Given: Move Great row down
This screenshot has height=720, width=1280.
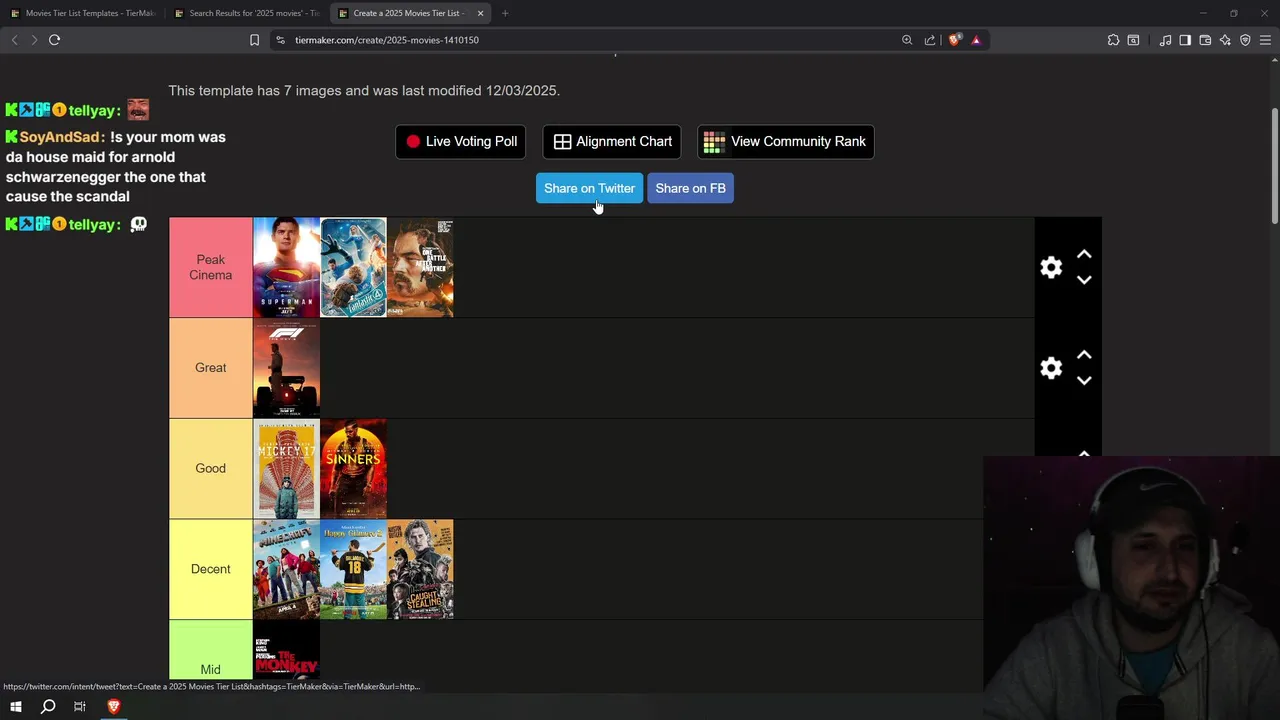Looking at the screenshot, I should (x=1084, y=380).
